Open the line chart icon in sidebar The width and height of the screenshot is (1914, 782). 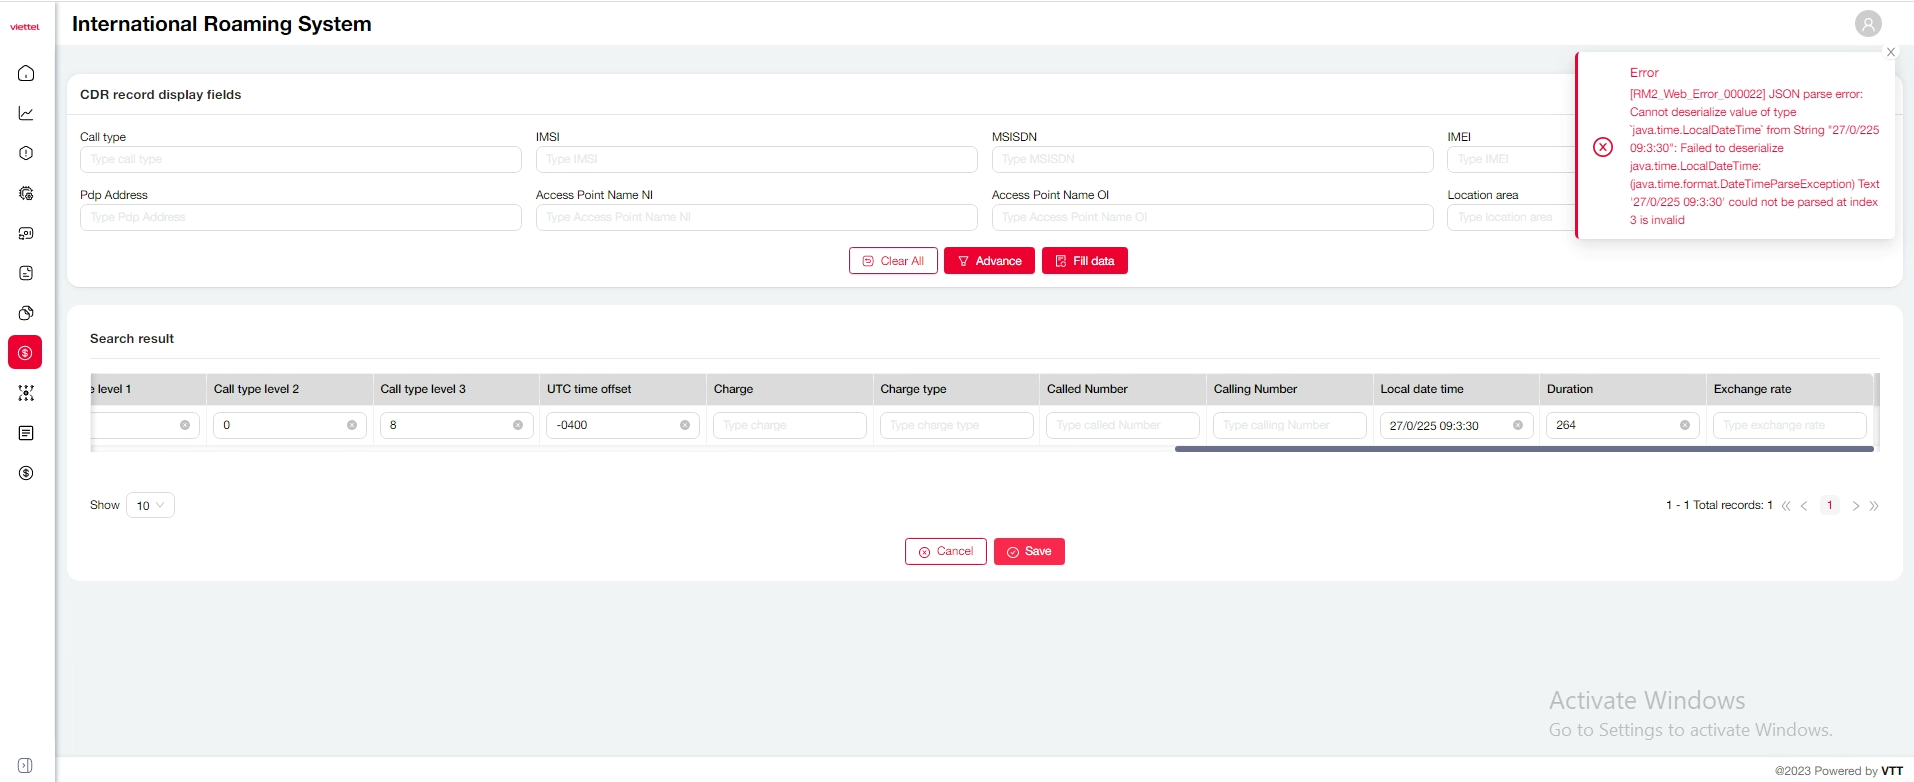(x=26, y=113)
